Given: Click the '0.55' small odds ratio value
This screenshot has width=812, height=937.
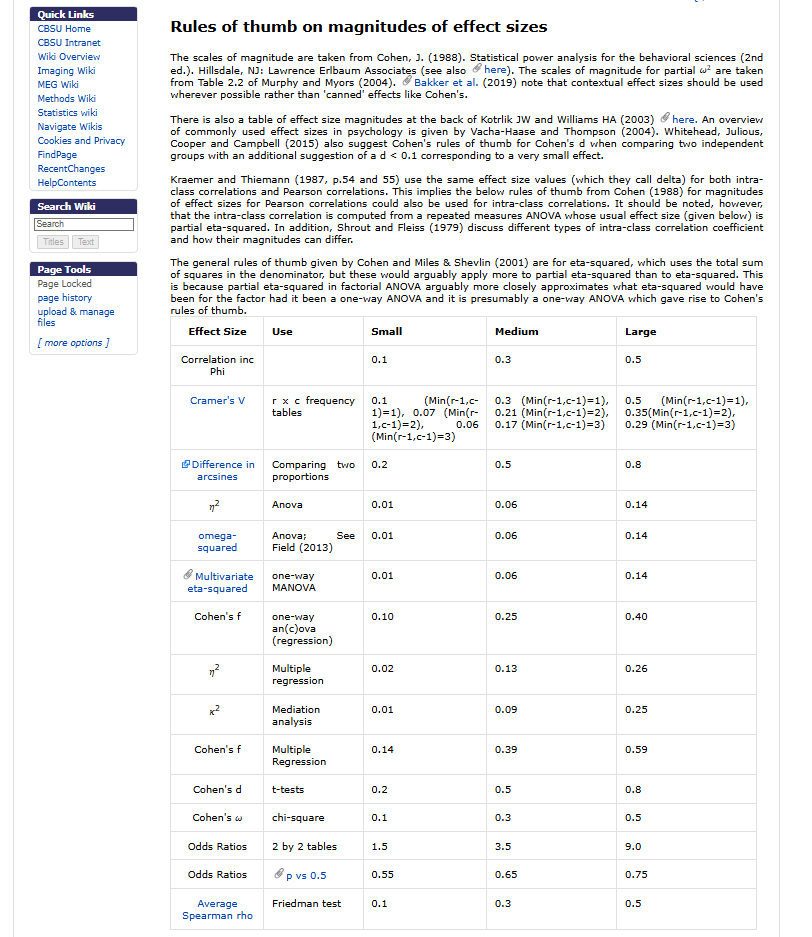Looking at the screenshot, I should [382, 875].
